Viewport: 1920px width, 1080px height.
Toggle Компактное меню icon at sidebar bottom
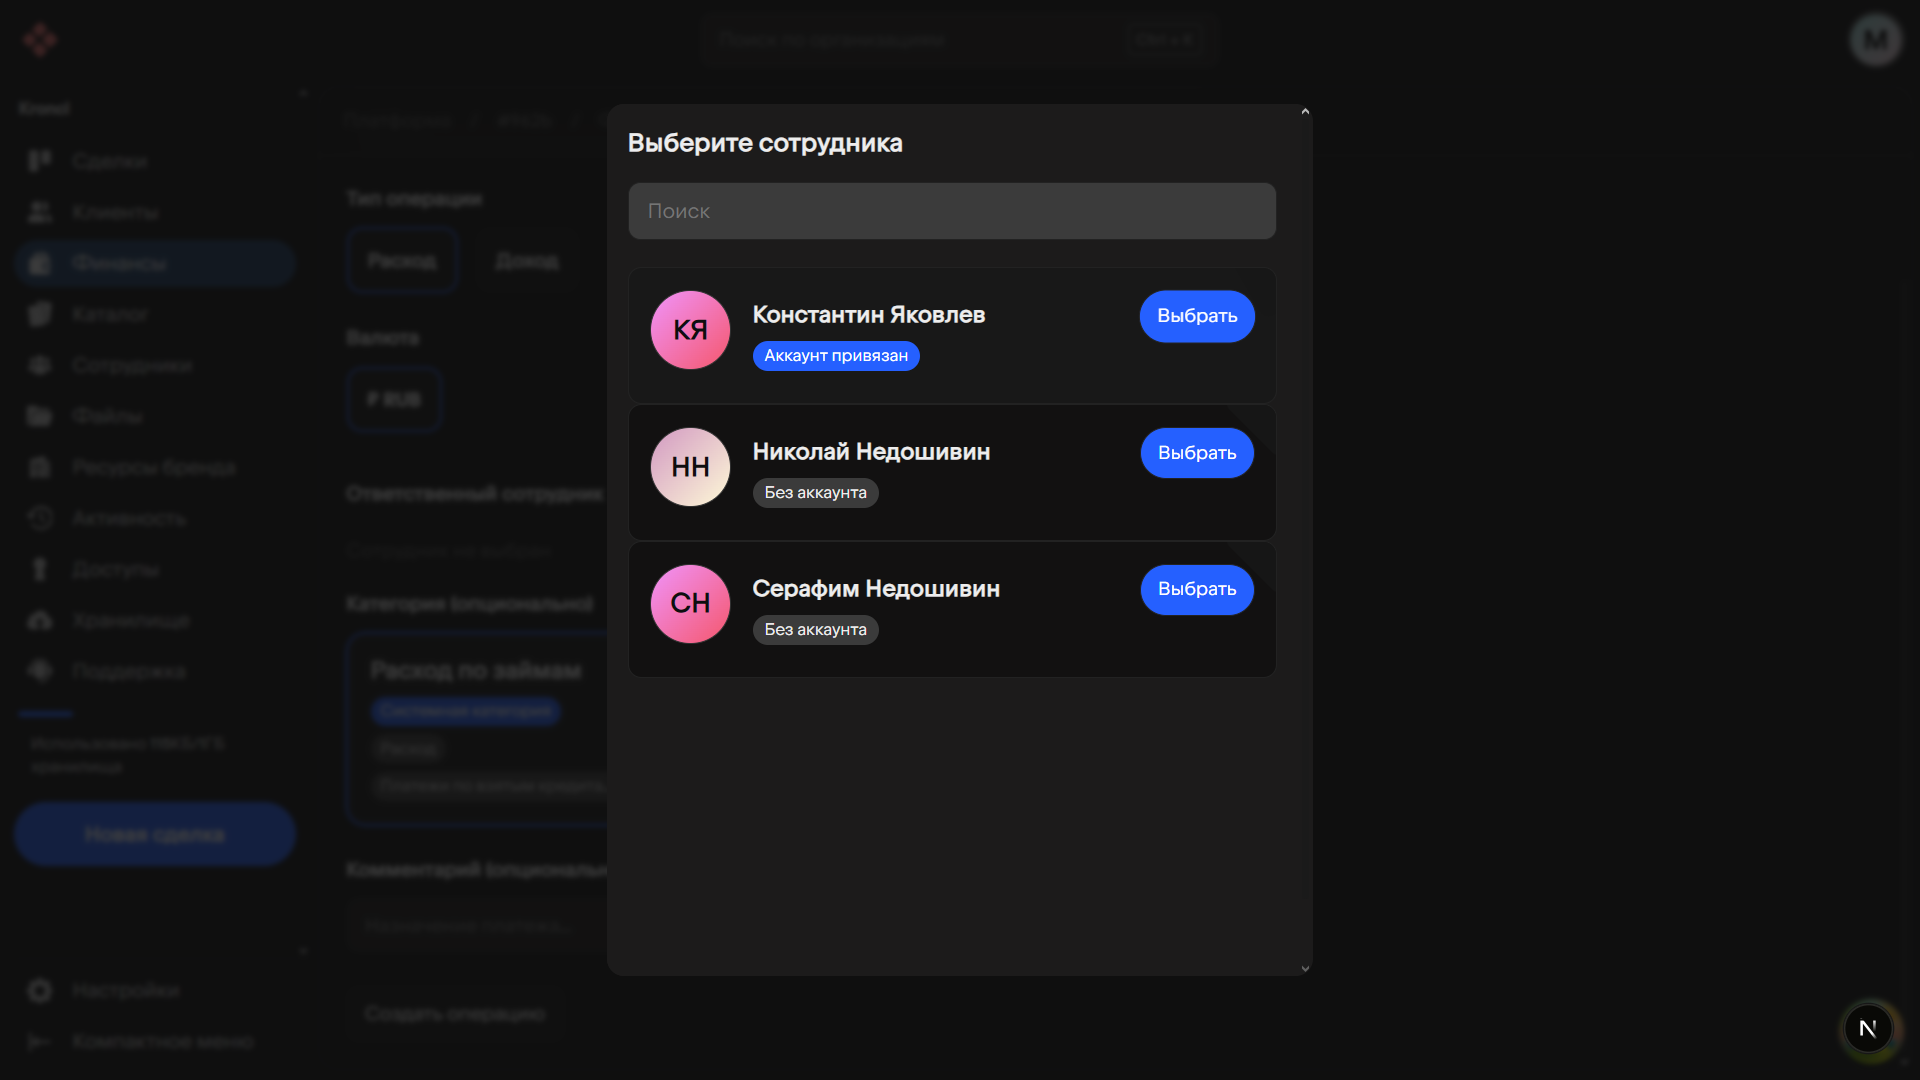tap(40, 1041)
